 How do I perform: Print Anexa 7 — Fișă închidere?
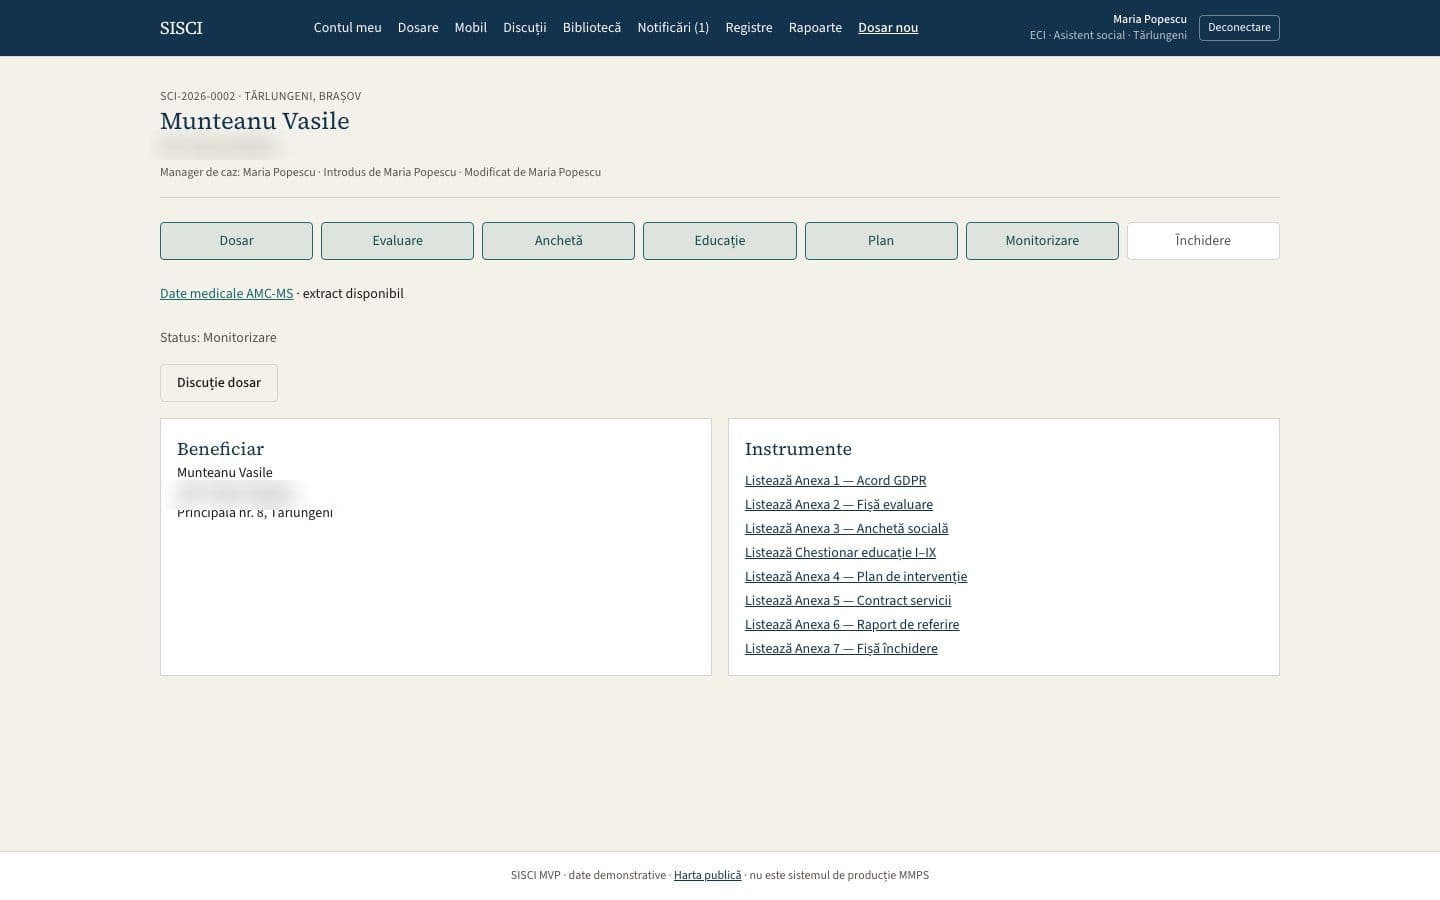pyautogui.click(x=841, y=649)
